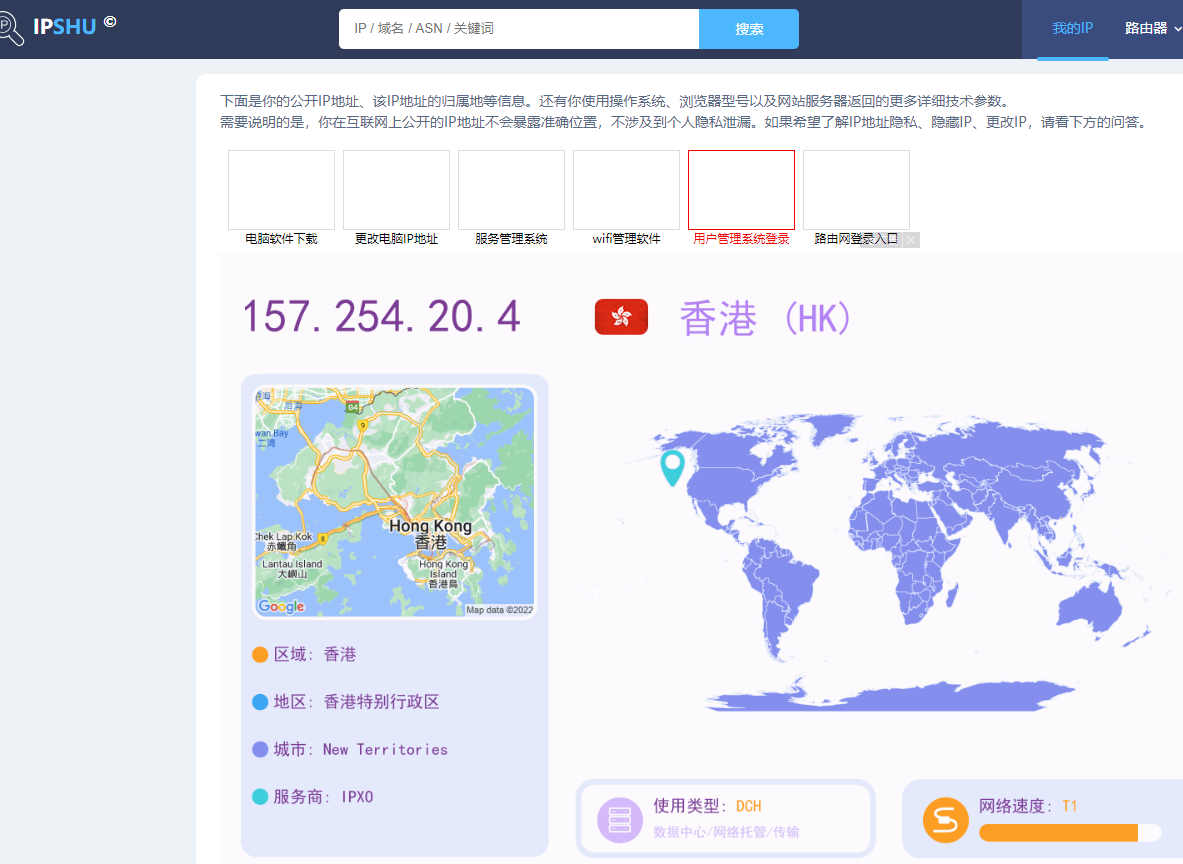
Task: Click the Hong Kong flag icon
Action: pyautogui.click(x=621, y=317)
